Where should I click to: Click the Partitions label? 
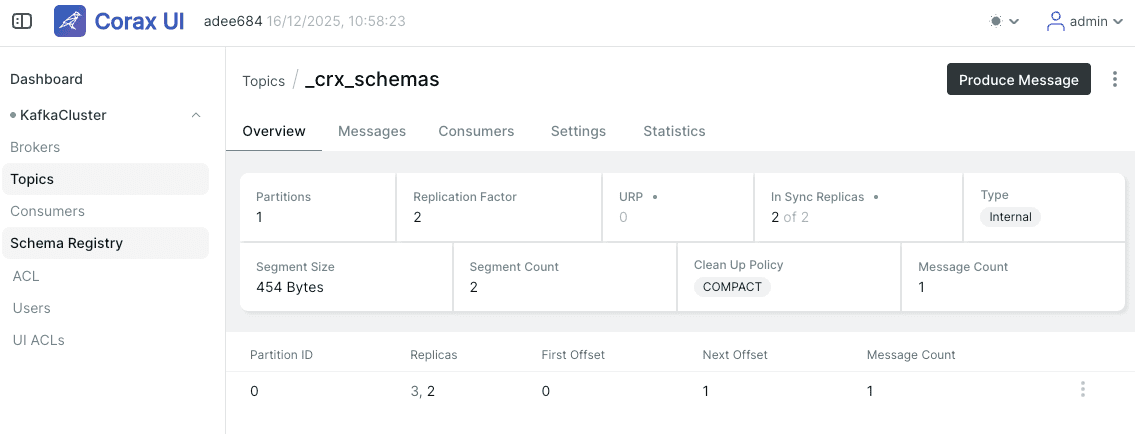pyautogui.click(x=284, y=197)
